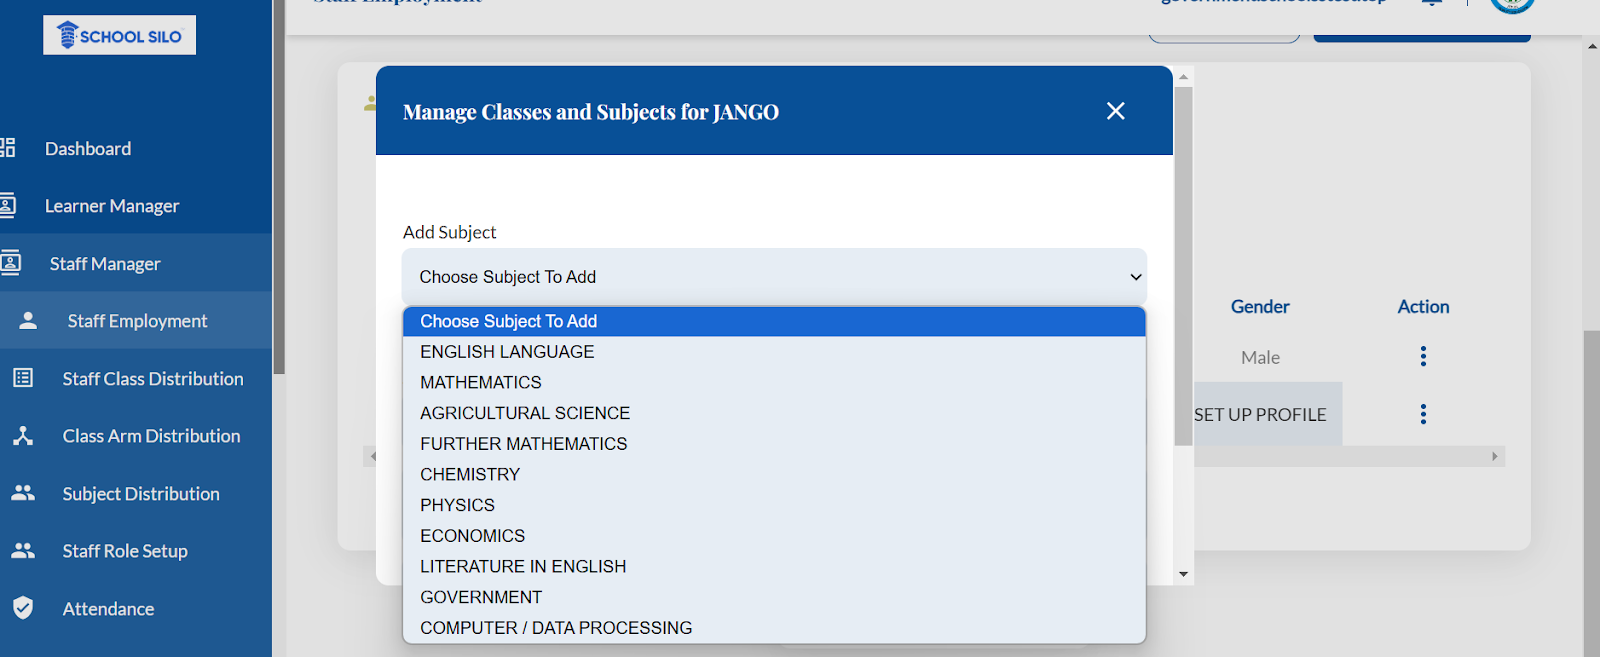Click the School Silo logo
1600x657 pixels.
click(x=119, y=35)
